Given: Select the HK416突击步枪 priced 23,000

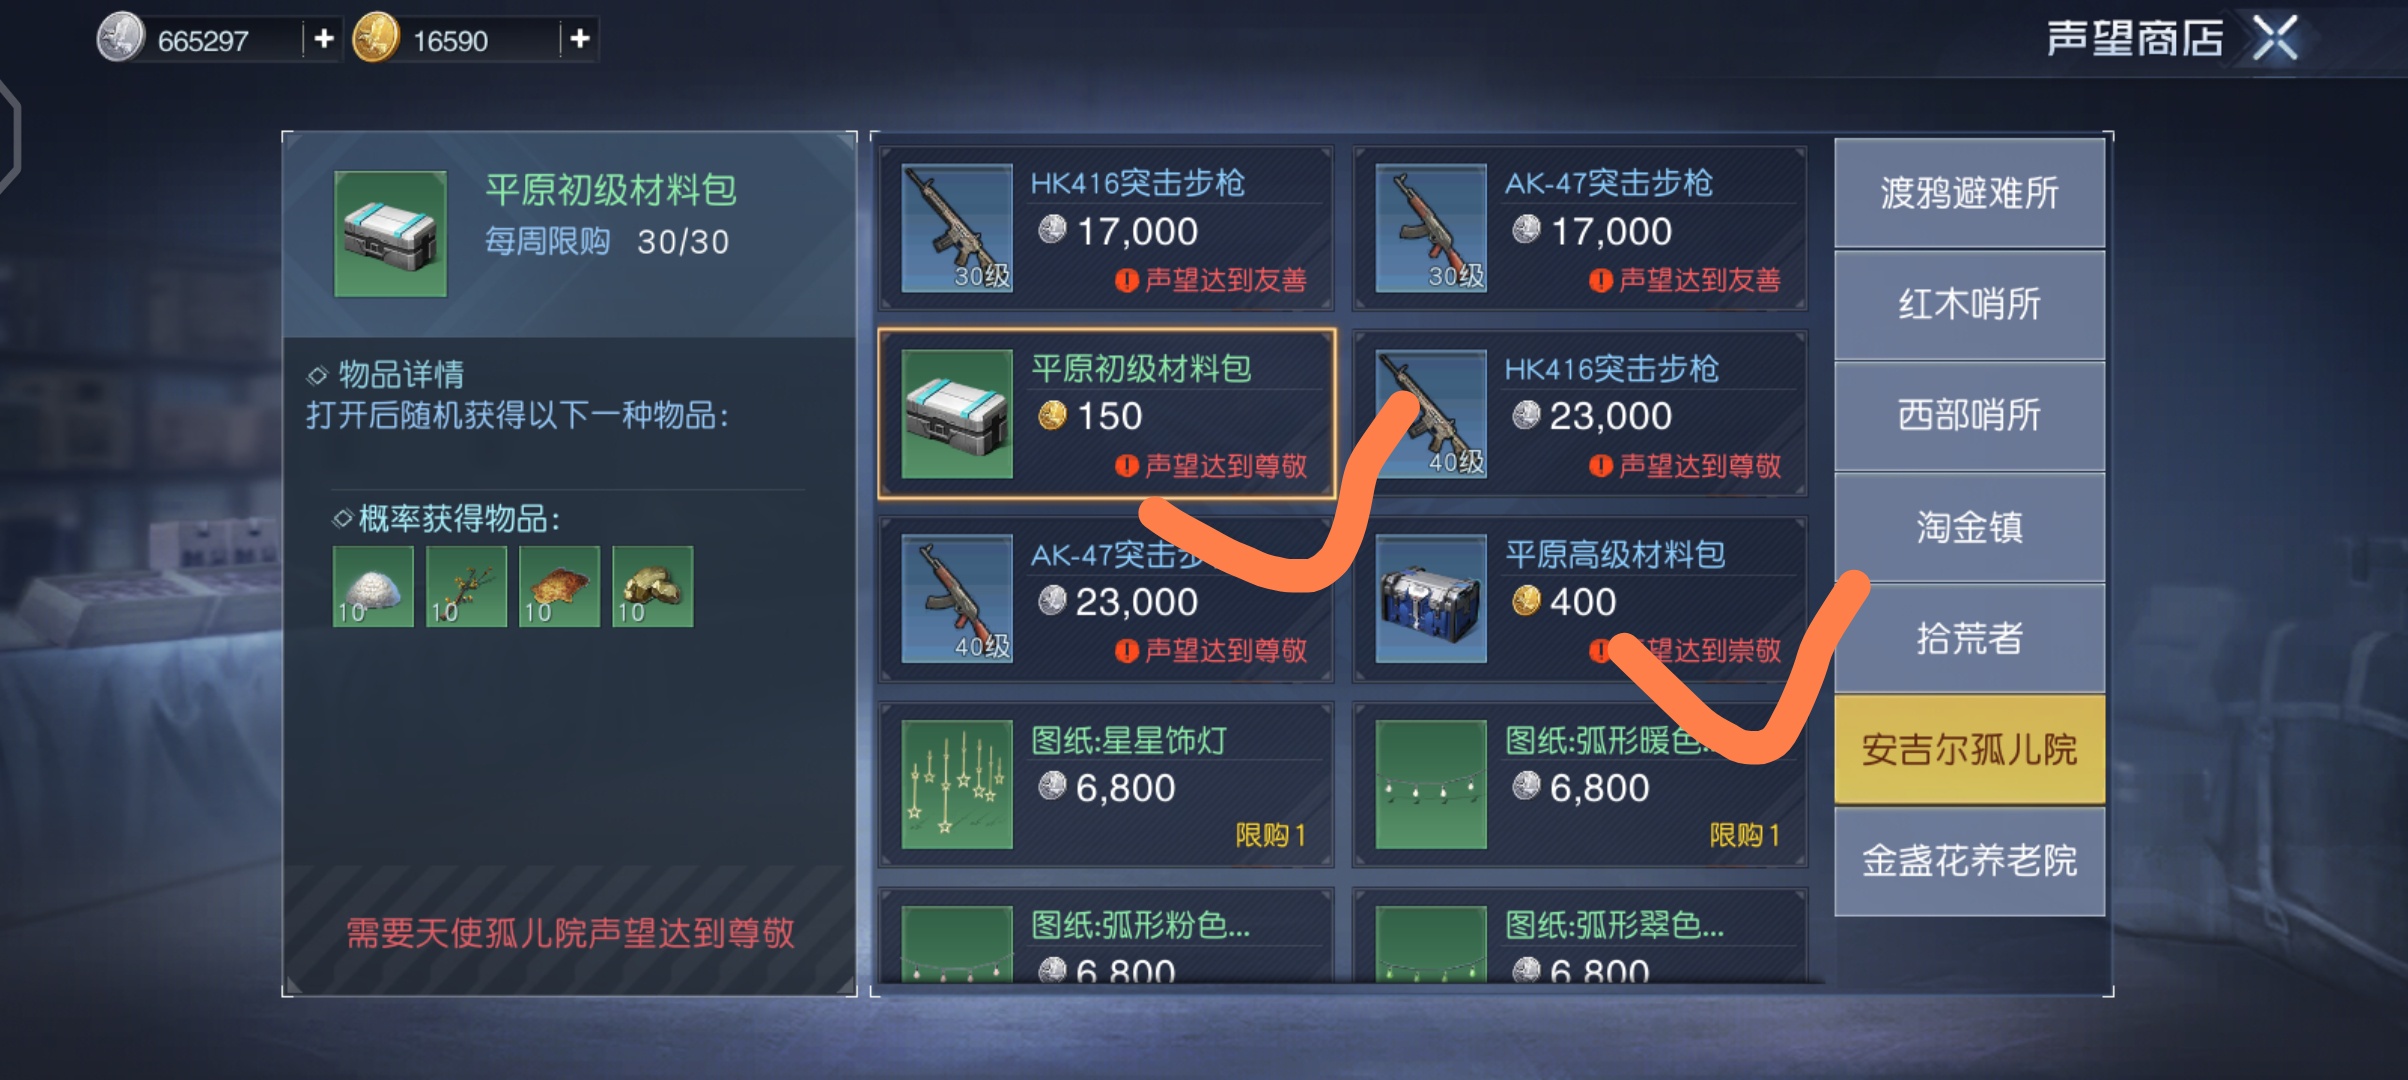Looking at the screenshot, I should click(x=1580, y=414).
